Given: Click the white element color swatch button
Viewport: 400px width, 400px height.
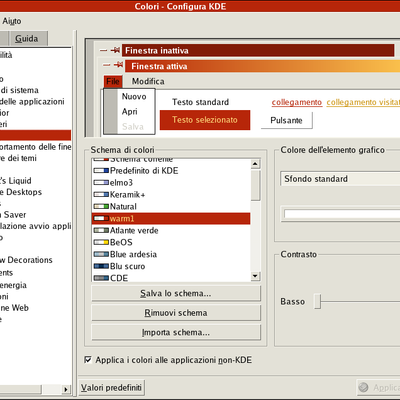Looking at the screenshot, I should [341, 214].
